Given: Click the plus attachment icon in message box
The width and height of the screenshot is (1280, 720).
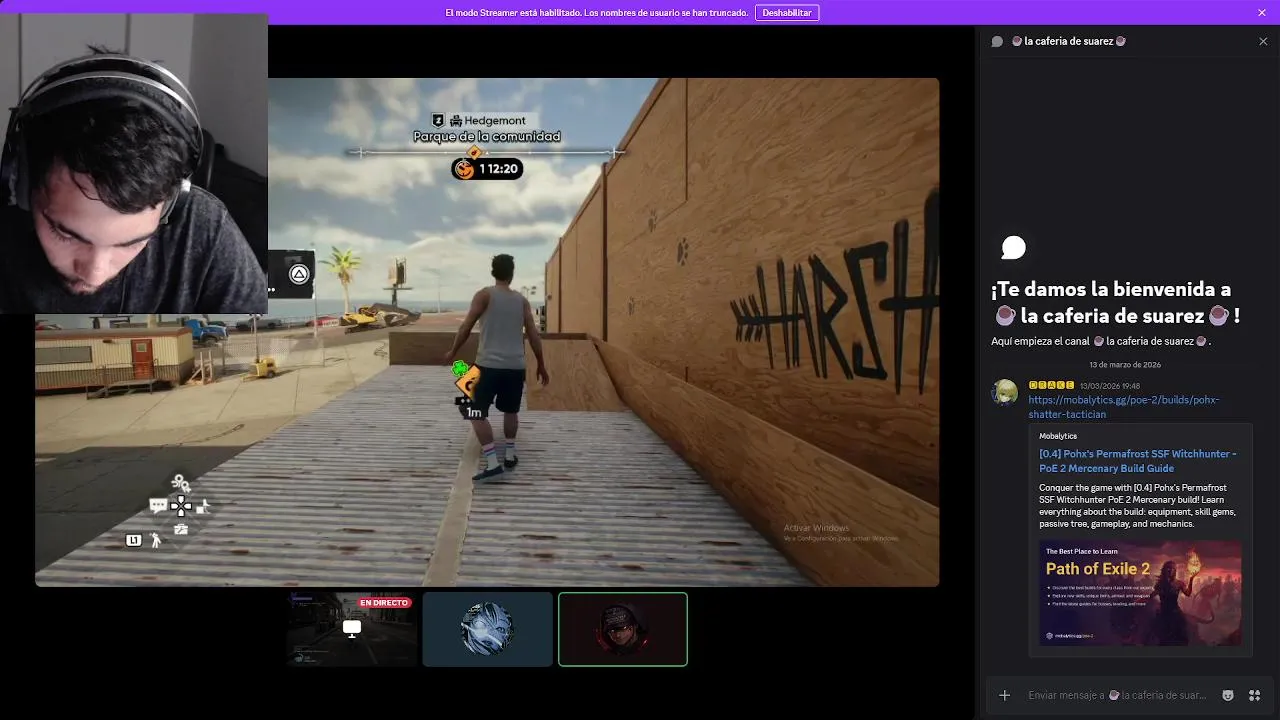Looking at the screenshot, I should 1005,695.
